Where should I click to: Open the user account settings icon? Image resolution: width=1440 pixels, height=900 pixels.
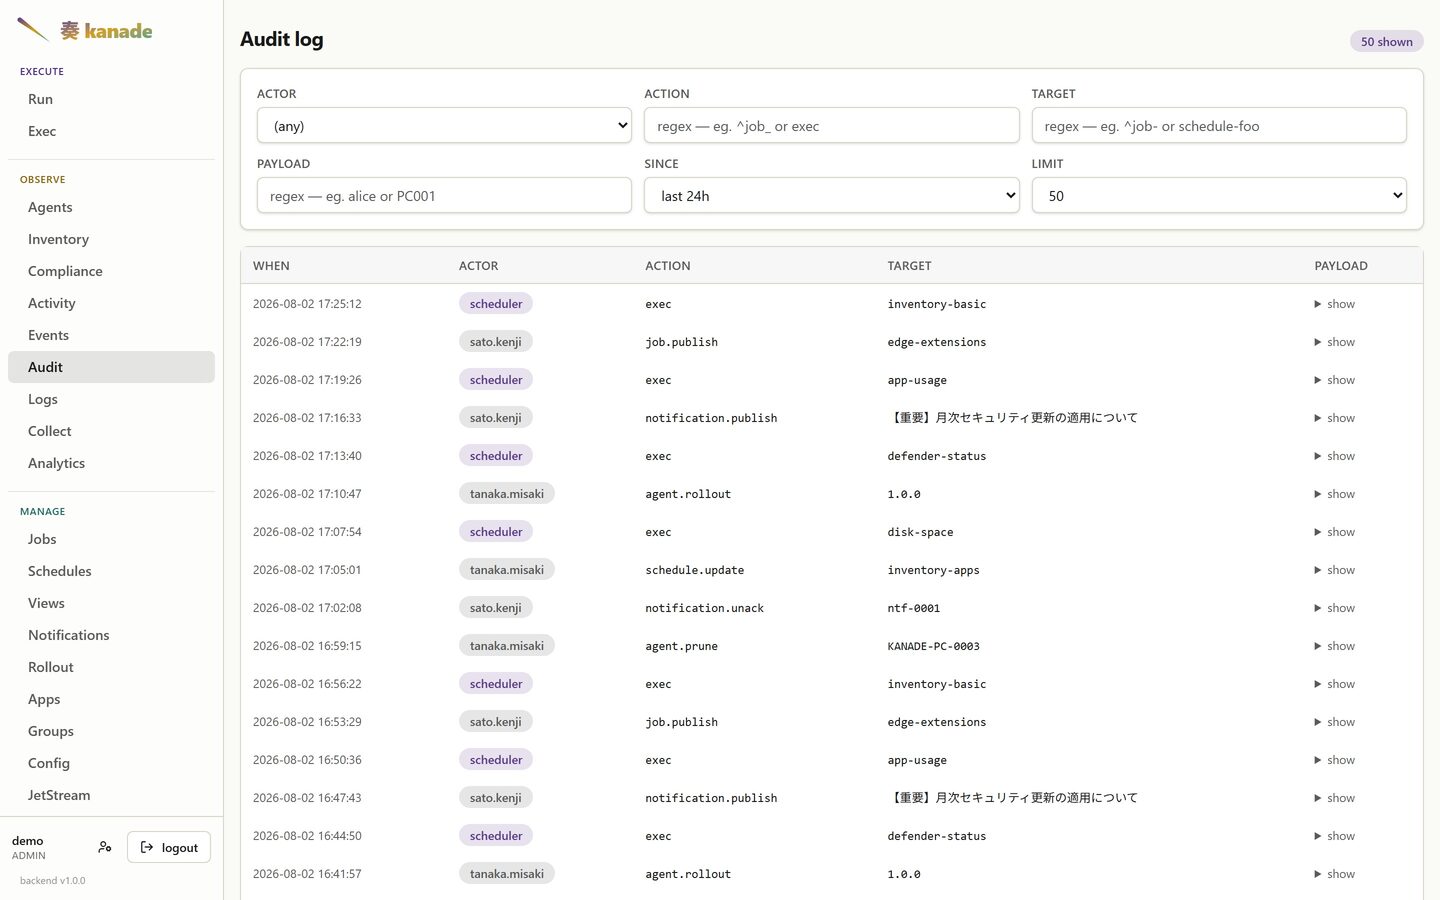click(x=105, y=847)
